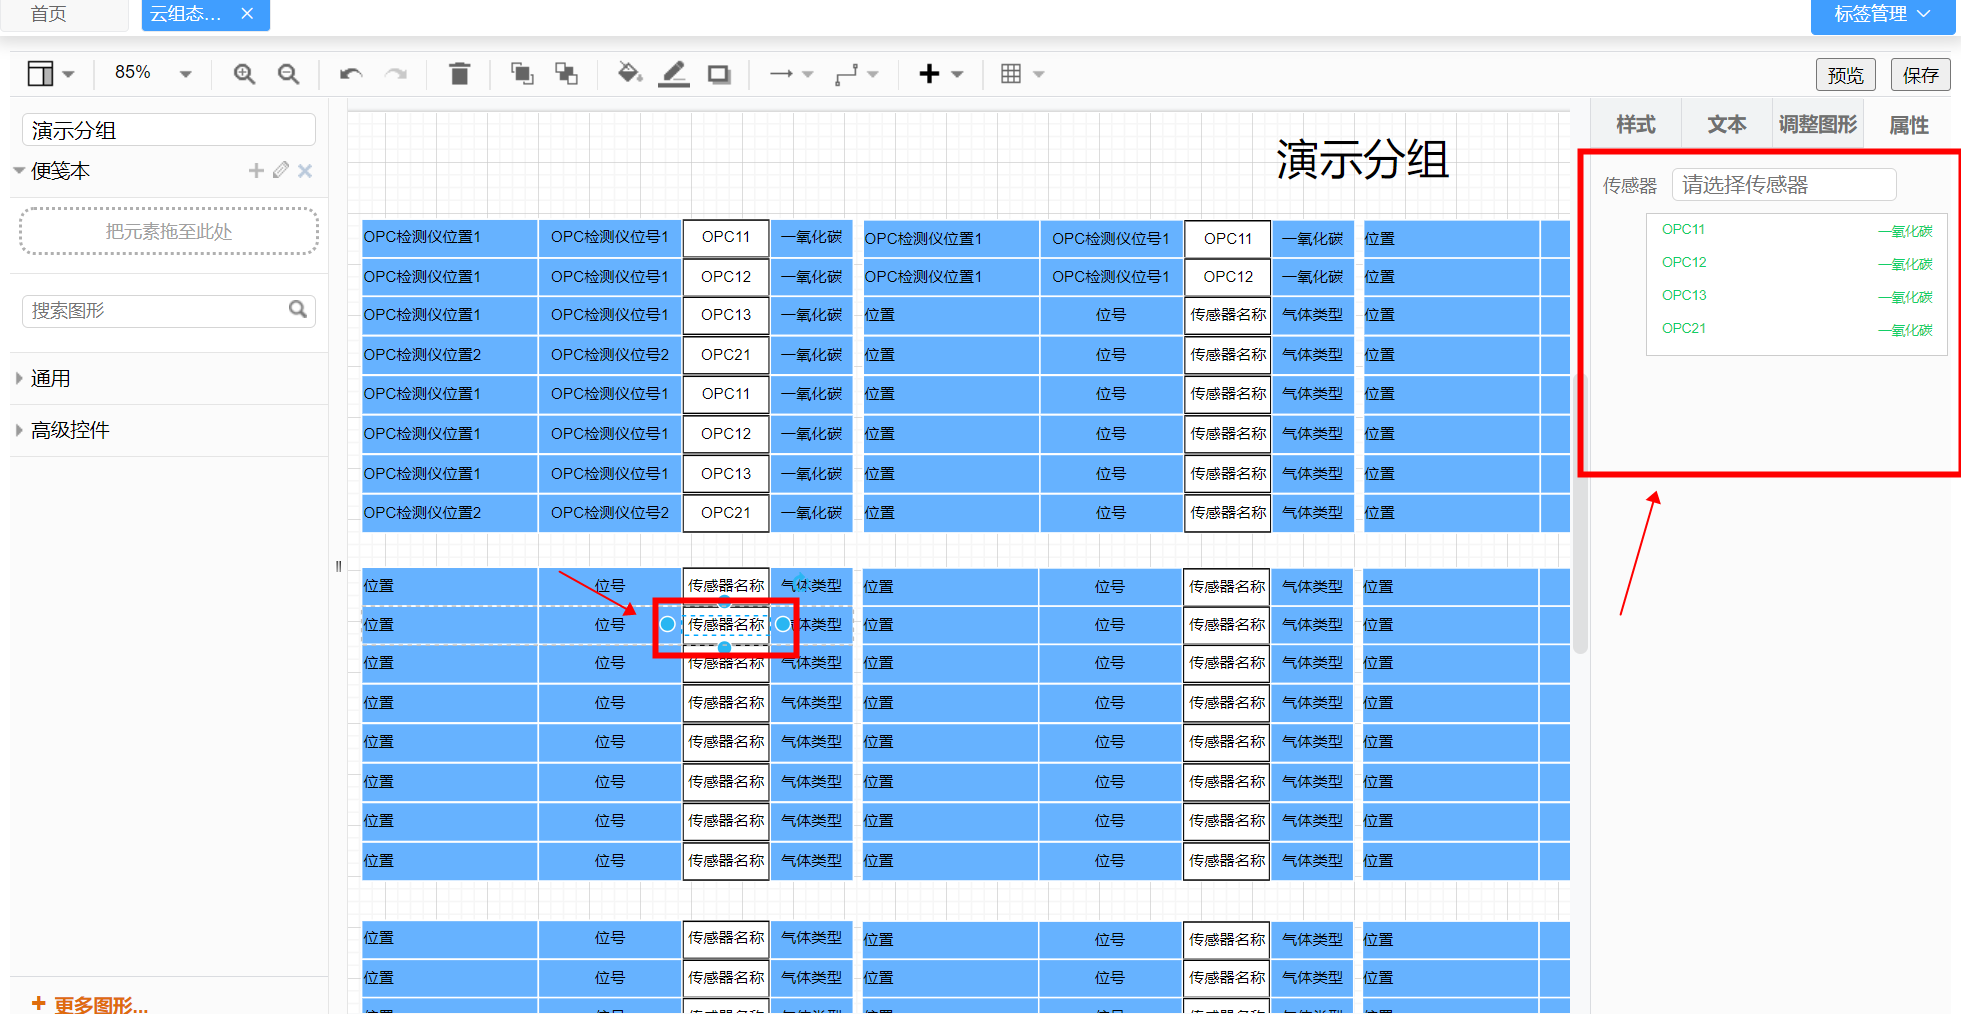The width and height of the screenshot is (1961, 1014).
Task: Click the zoom out magnifier icon
Action: pyautogui.click(x=288, y=74)
